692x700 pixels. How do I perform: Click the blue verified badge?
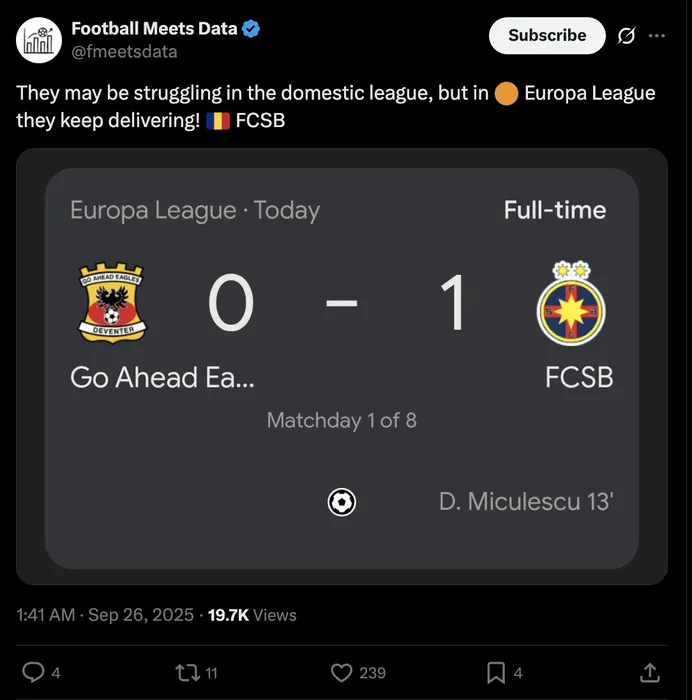click(251, 29)
